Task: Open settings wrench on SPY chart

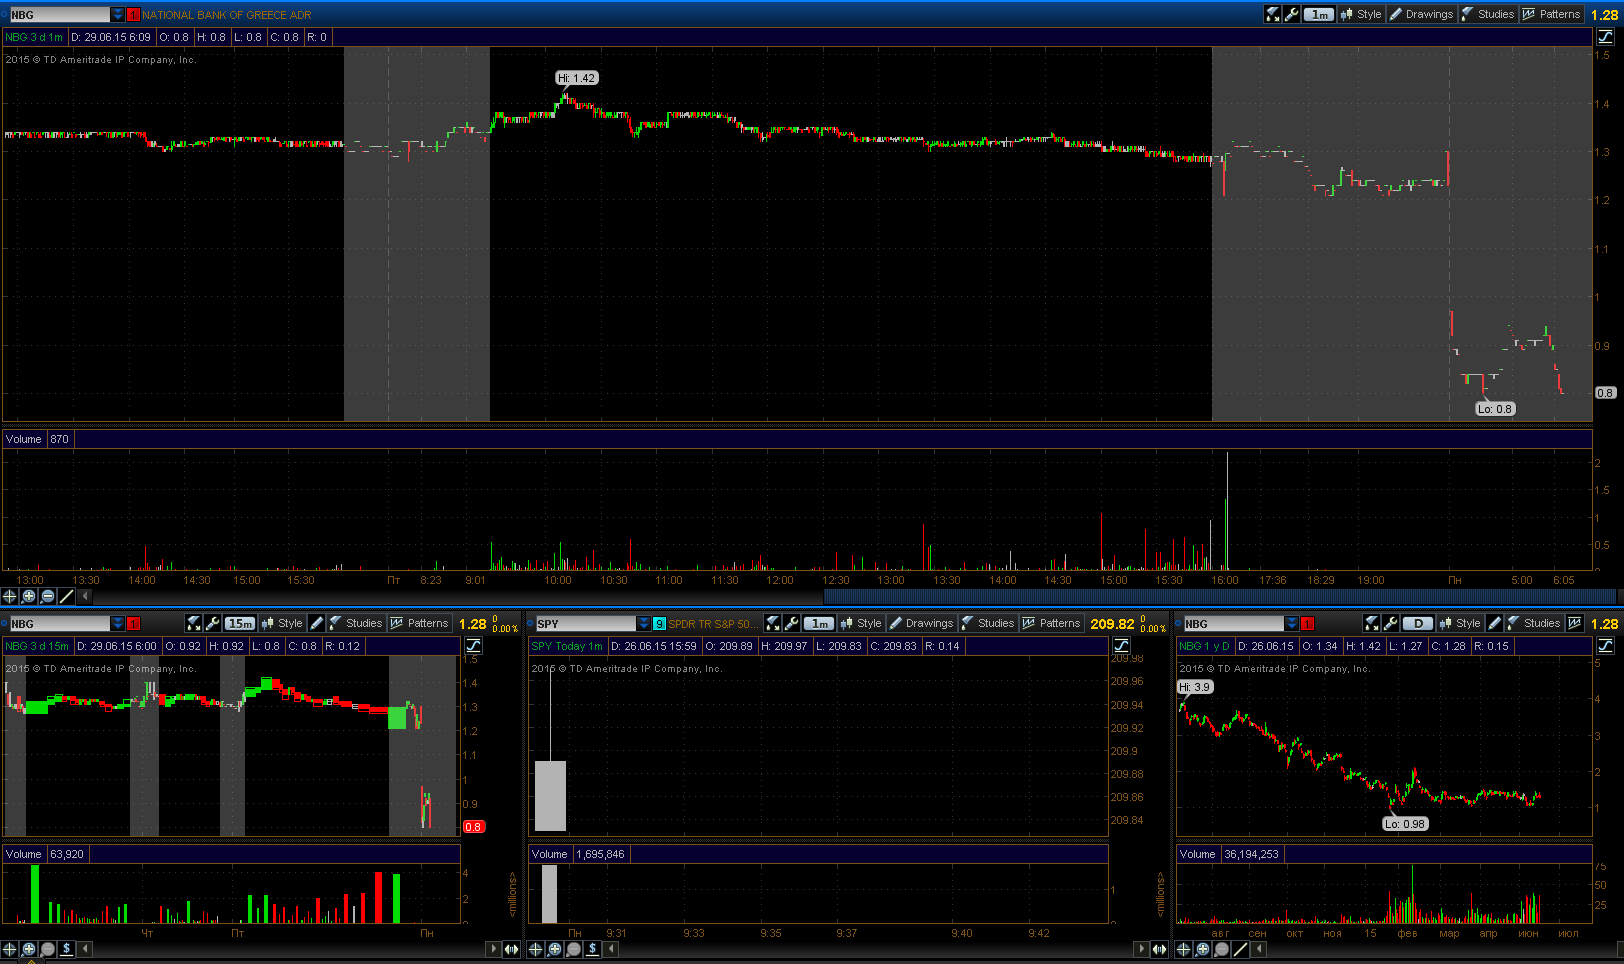Action: tap(792, 623)
